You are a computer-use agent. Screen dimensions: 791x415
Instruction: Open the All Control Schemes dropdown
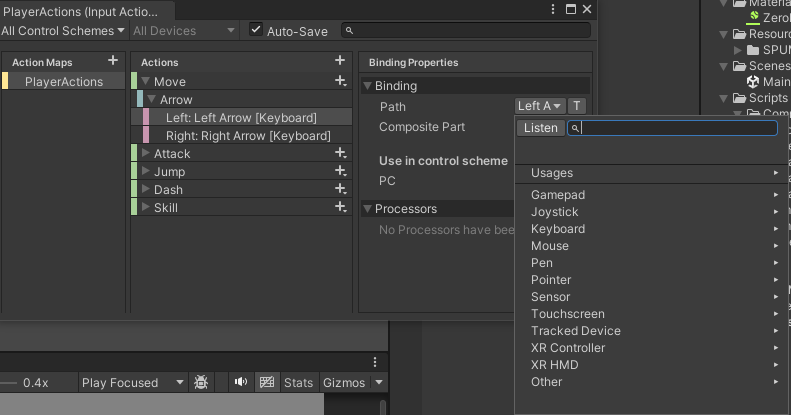[x=64, y=31]
